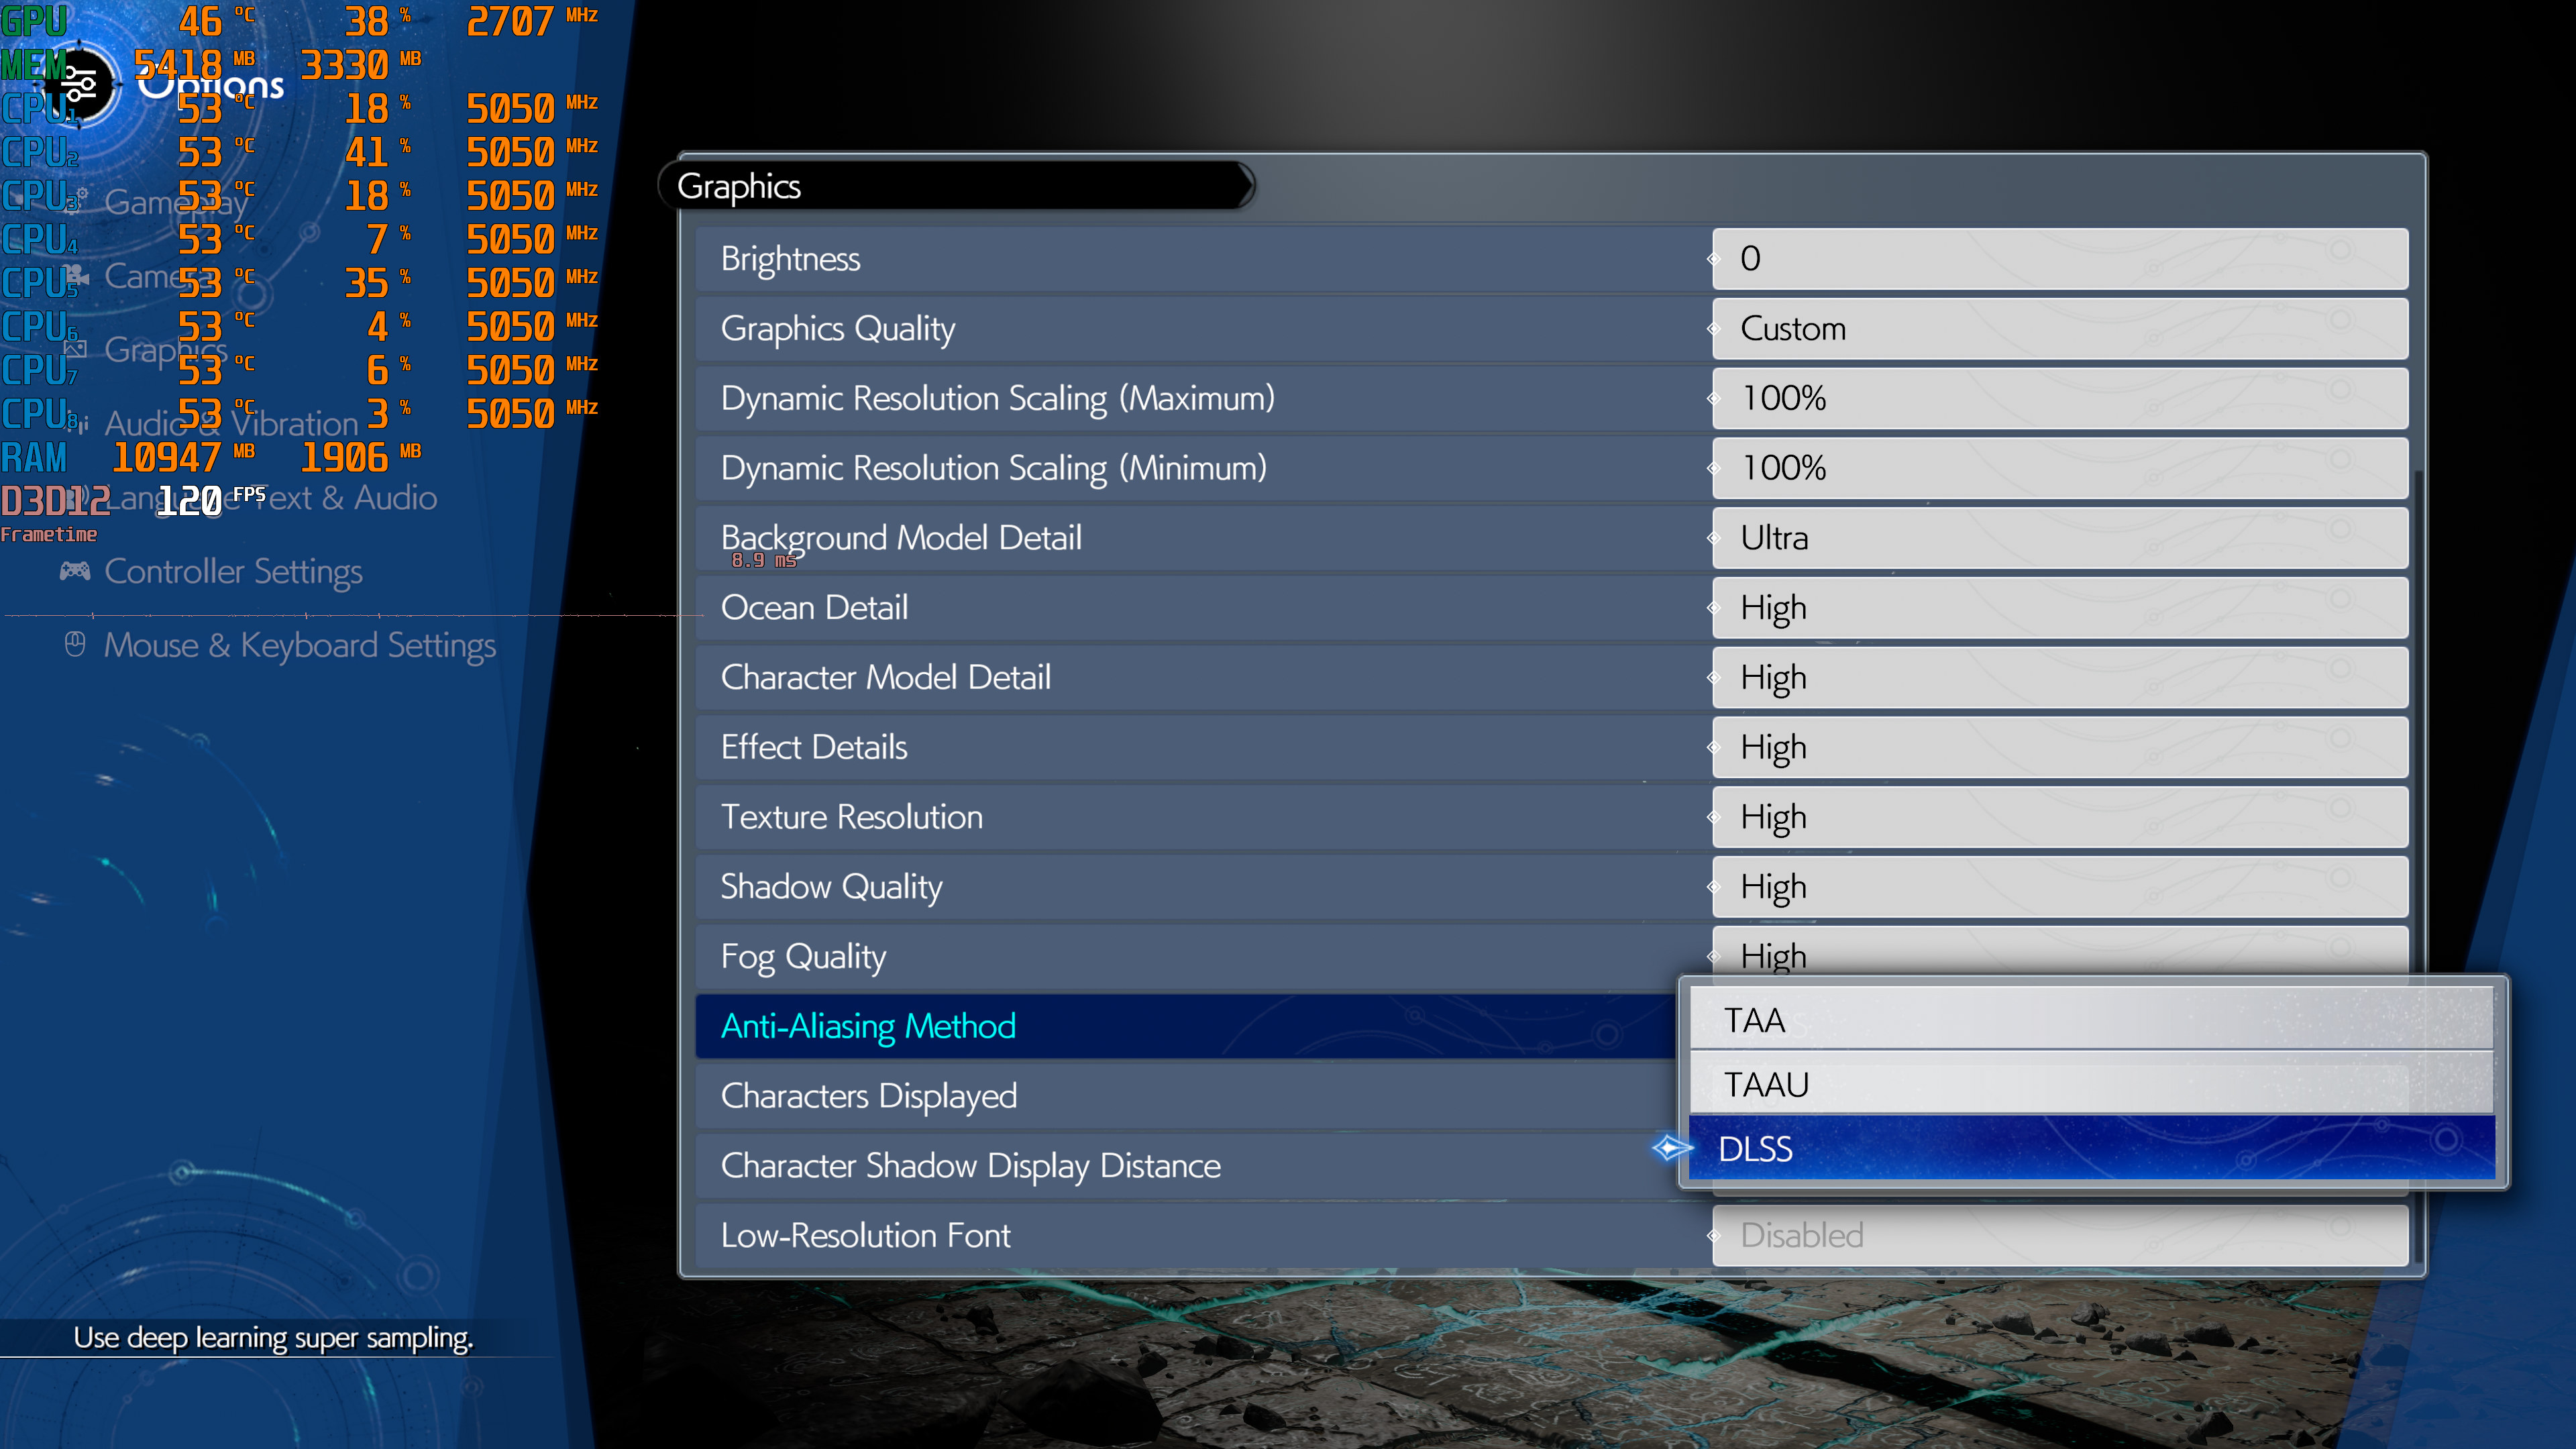Go to Mouse & Keyboard Settings
2576x1449 pixels.
tap(299, 645)
